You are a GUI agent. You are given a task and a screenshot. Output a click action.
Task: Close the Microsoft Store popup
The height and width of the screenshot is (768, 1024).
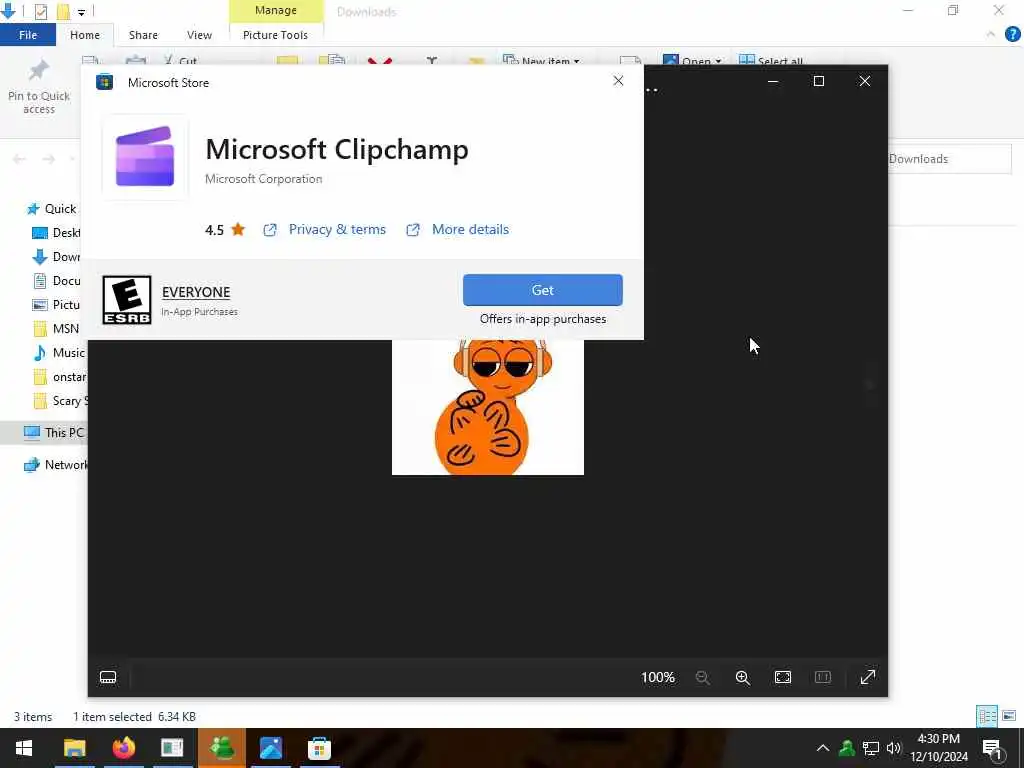618,81
